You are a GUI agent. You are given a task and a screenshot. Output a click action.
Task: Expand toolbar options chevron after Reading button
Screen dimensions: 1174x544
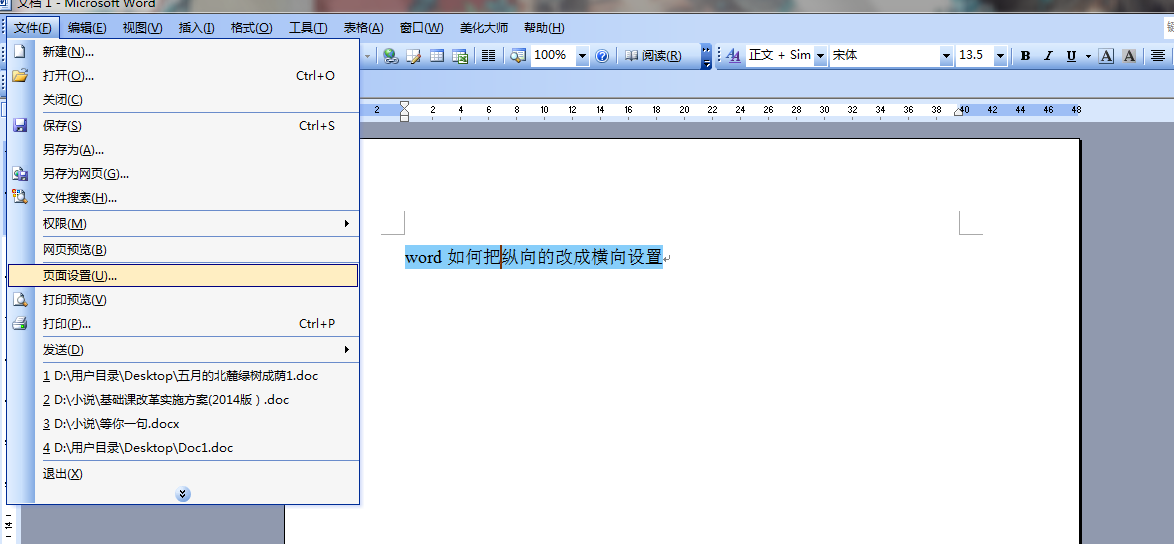point(707,55)
